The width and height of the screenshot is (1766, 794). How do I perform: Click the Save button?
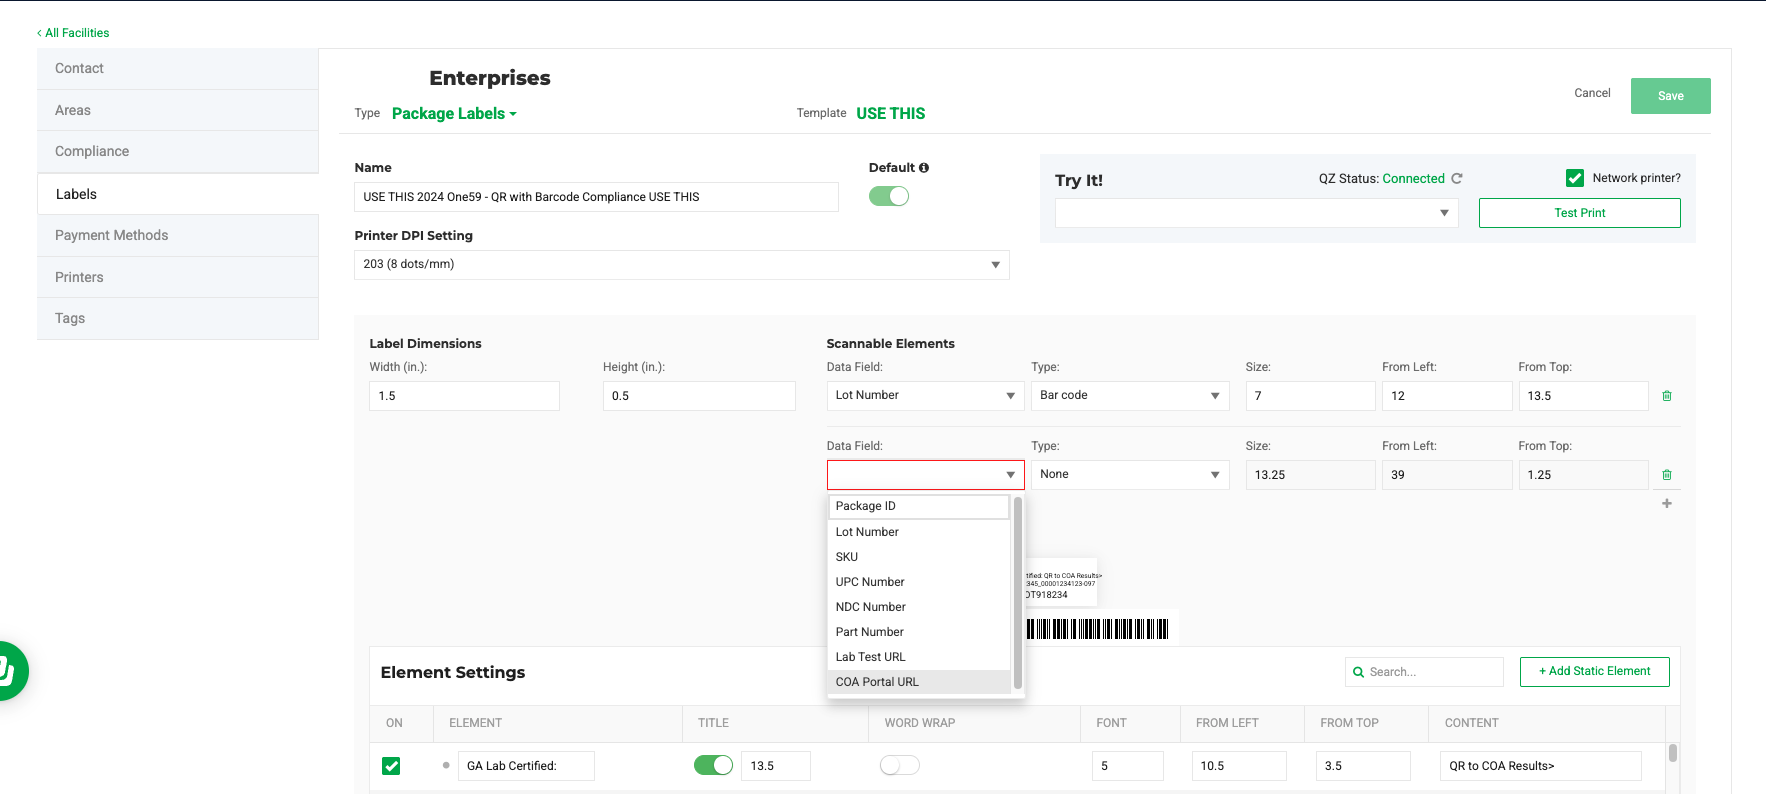pos(1670,96)
